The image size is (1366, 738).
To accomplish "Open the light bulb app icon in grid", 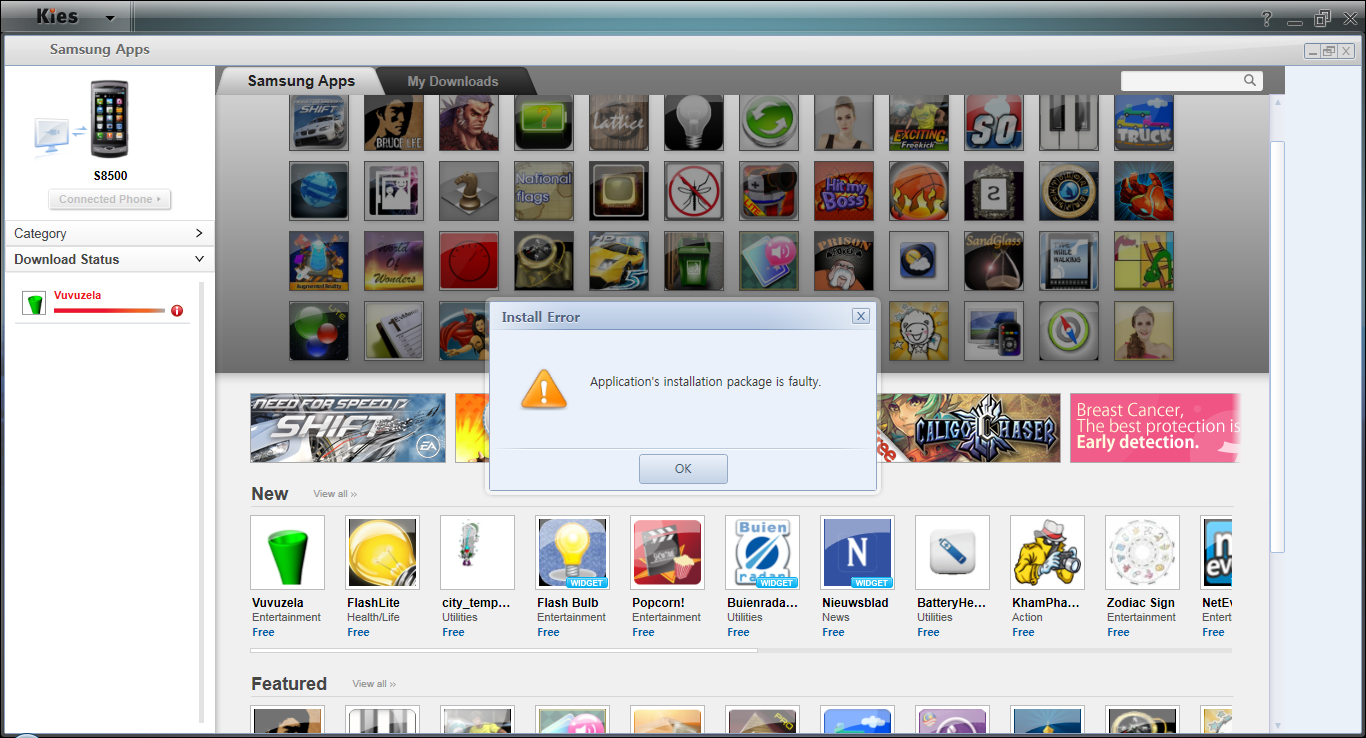I will (x=694, y=121).
